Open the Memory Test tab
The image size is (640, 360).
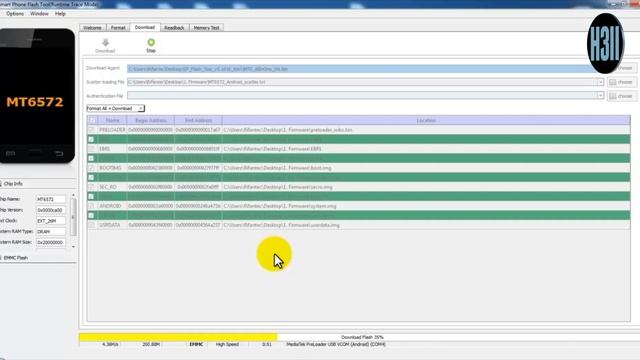click(x=207, y=28)
